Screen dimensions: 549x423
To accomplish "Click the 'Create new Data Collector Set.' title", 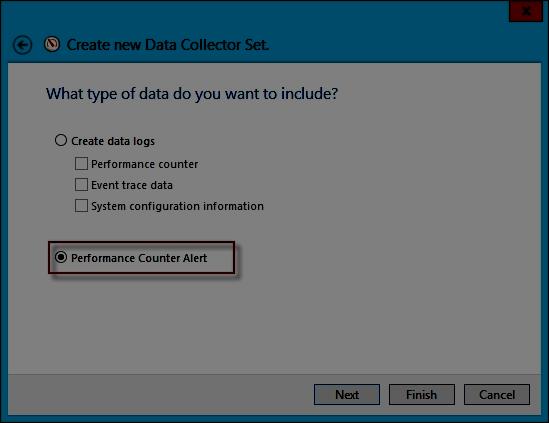I will click(168, 45).
